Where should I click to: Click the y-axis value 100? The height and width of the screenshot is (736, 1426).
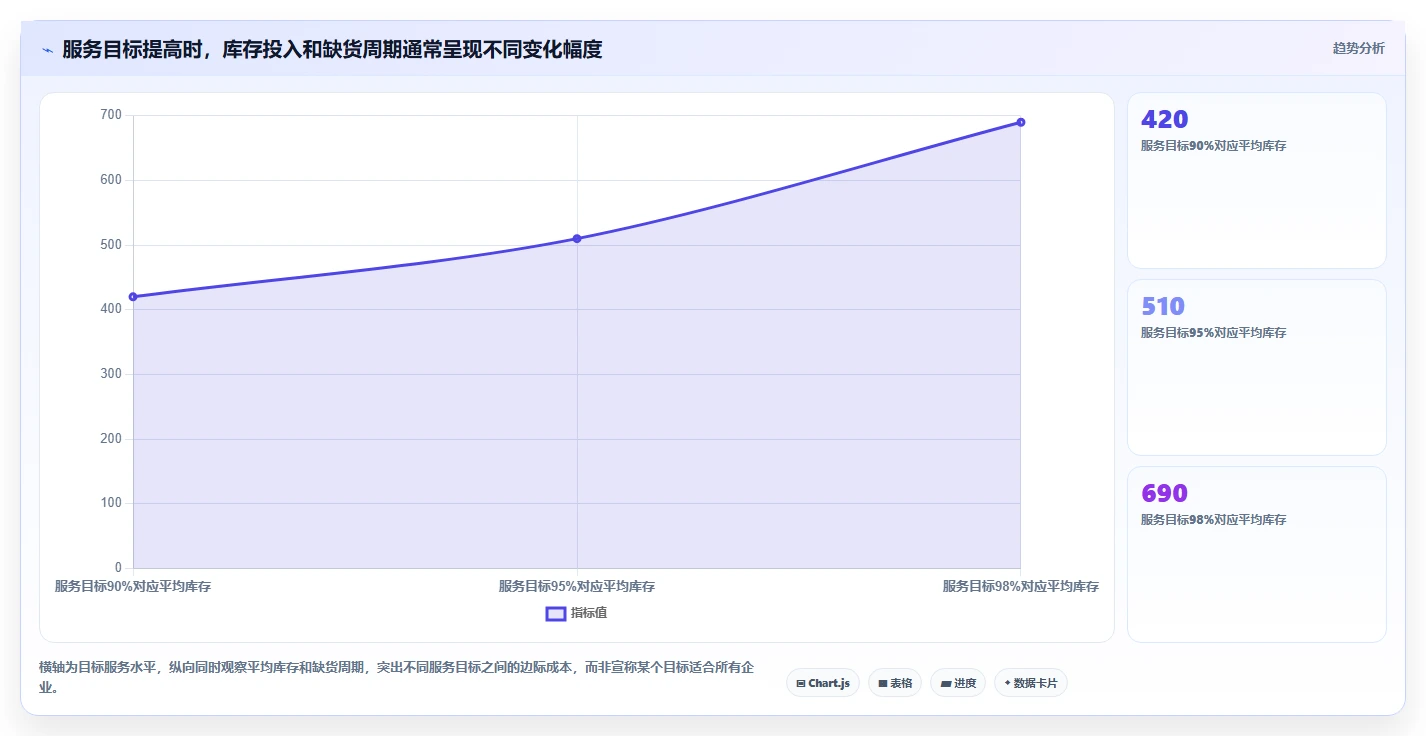coord(111,503)
